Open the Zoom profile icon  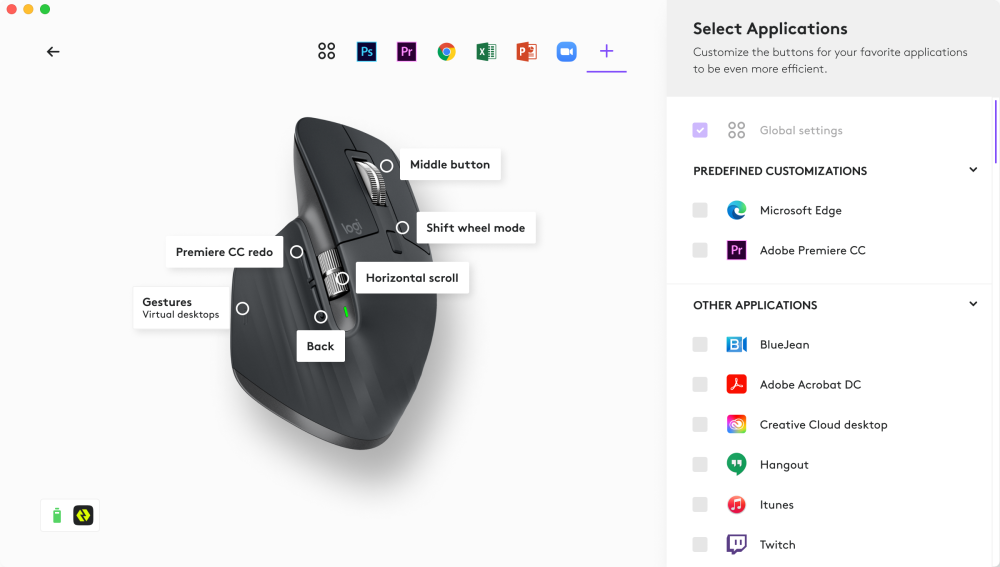(566, 52)
